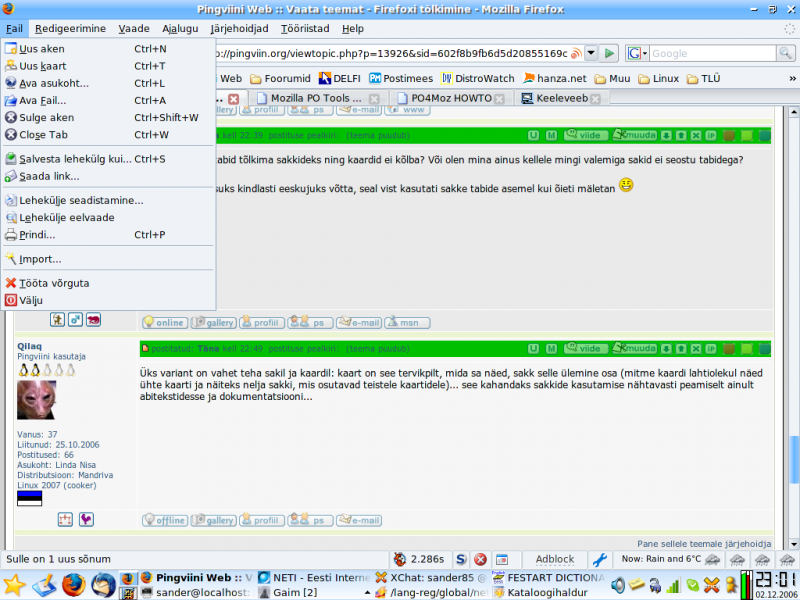Click the RSS feed icon in address bar
Viewport: 800px width, 600px height.
click(576, 53)
